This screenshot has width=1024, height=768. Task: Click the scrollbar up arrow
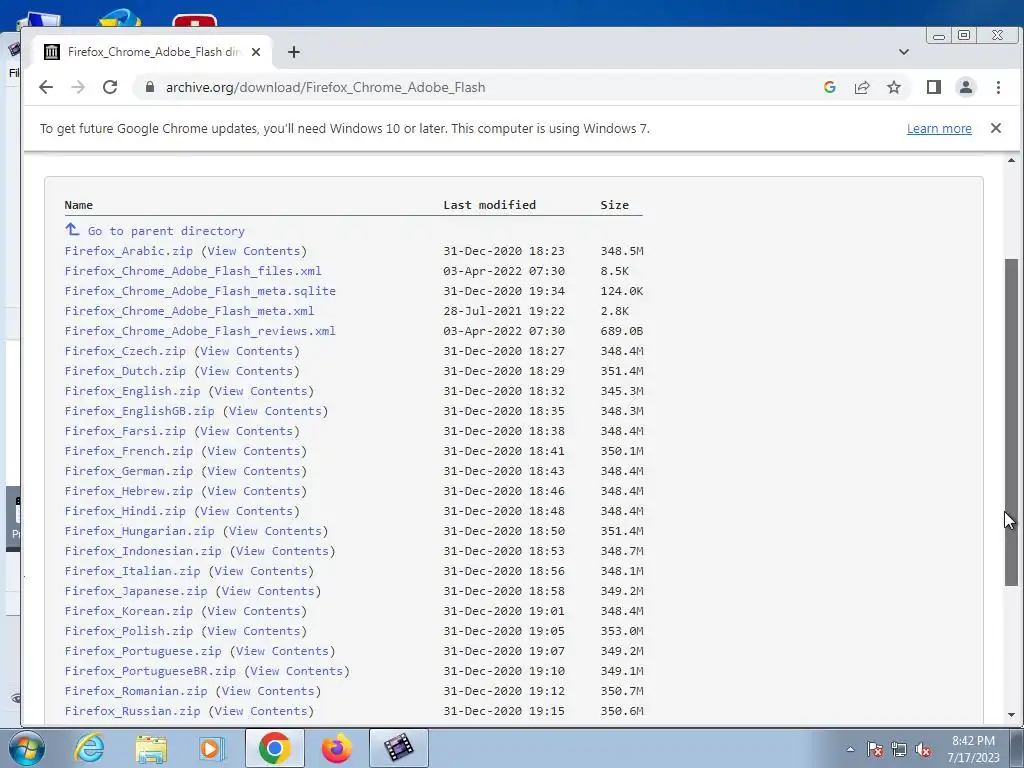1011,160
